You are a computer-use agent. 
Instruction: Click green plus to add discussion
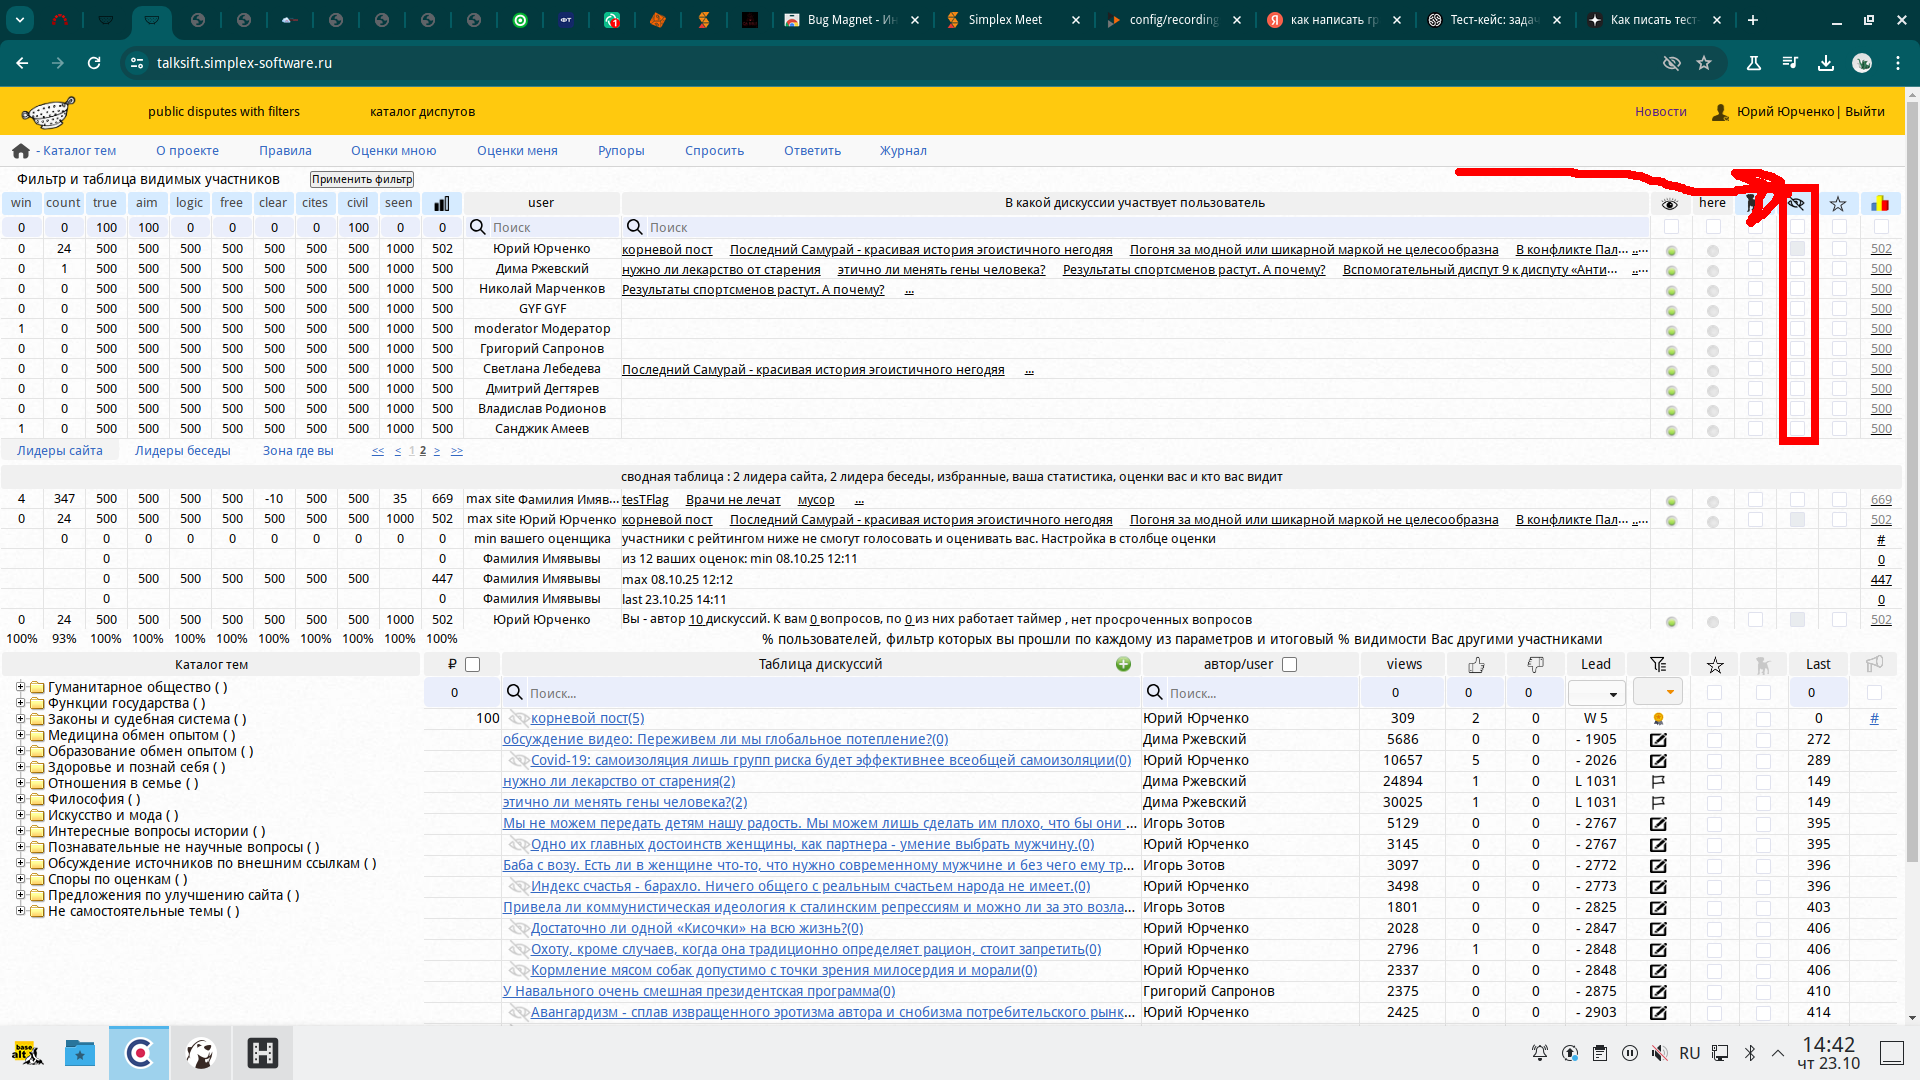pos(1123,665)
